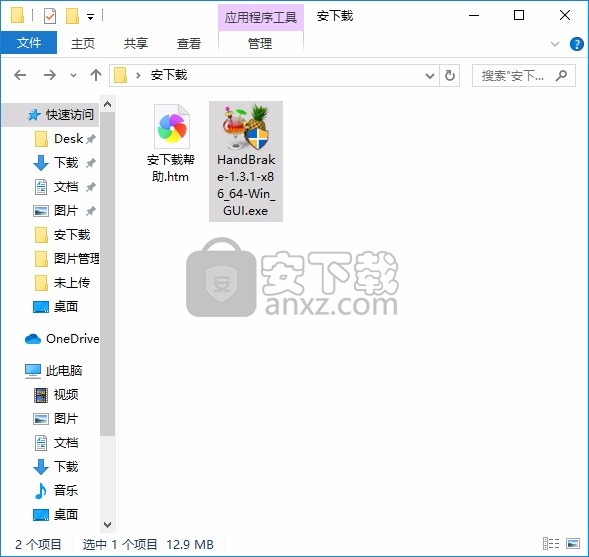Click the blue download arrow under 此电脑
The height and width of the screenshot is (557, 589).
click(x=41, y=467)
